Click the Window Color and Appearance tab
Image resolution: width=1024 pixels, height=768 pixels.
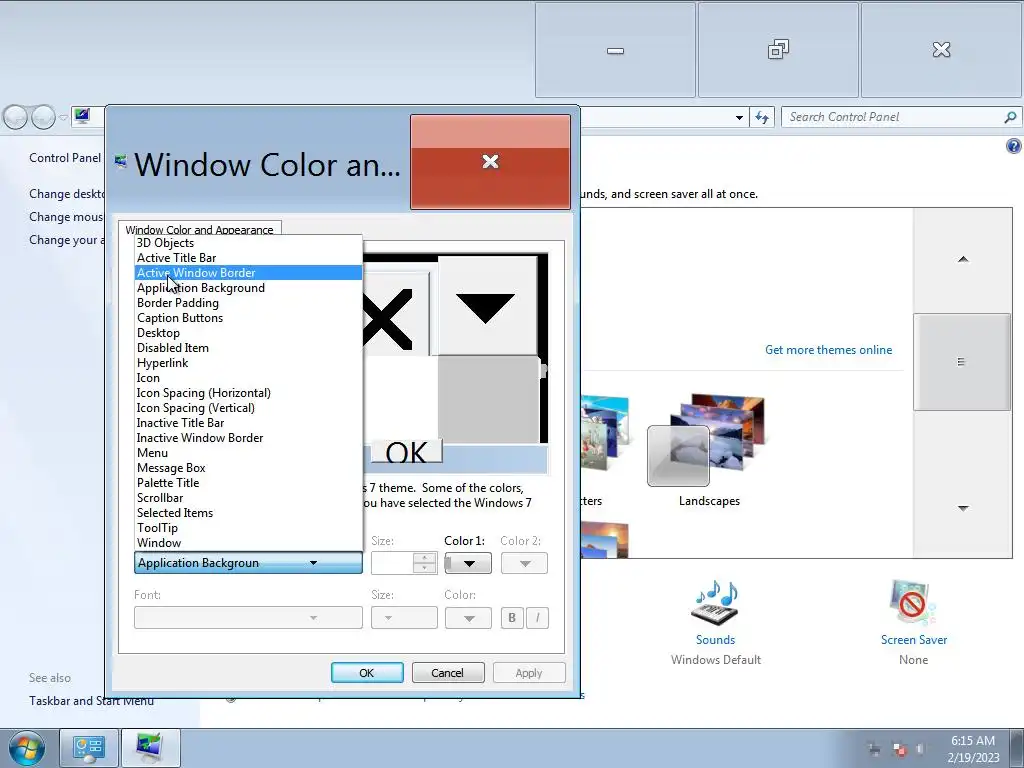tap(200, 229)
